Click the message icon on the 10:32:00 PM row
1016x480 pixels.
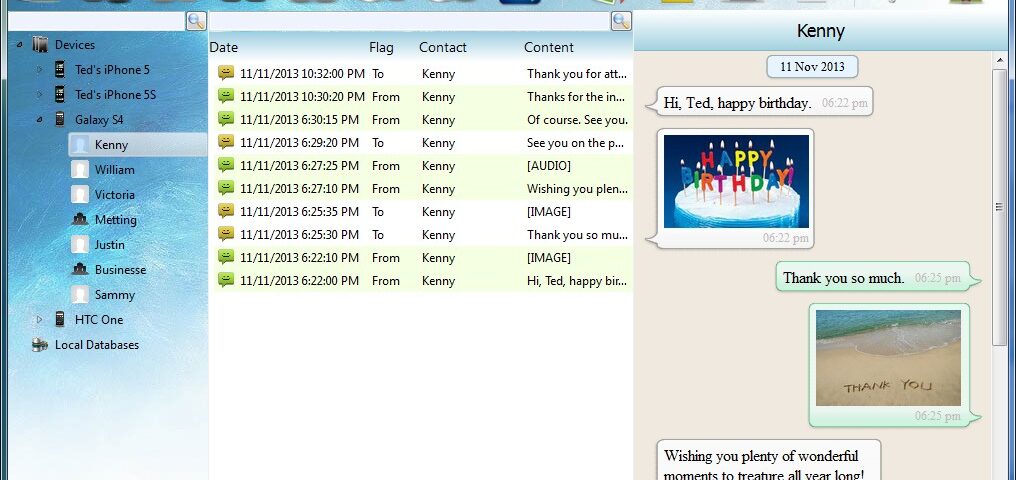pos(226,74)
